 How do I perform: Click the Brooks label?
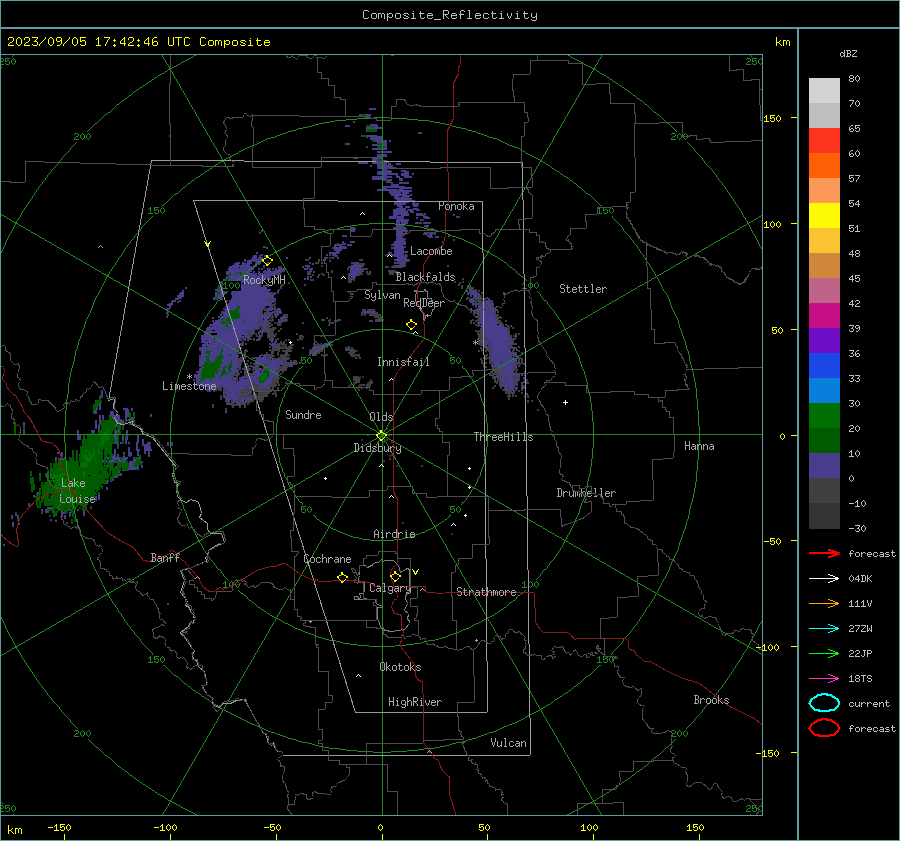711,700
